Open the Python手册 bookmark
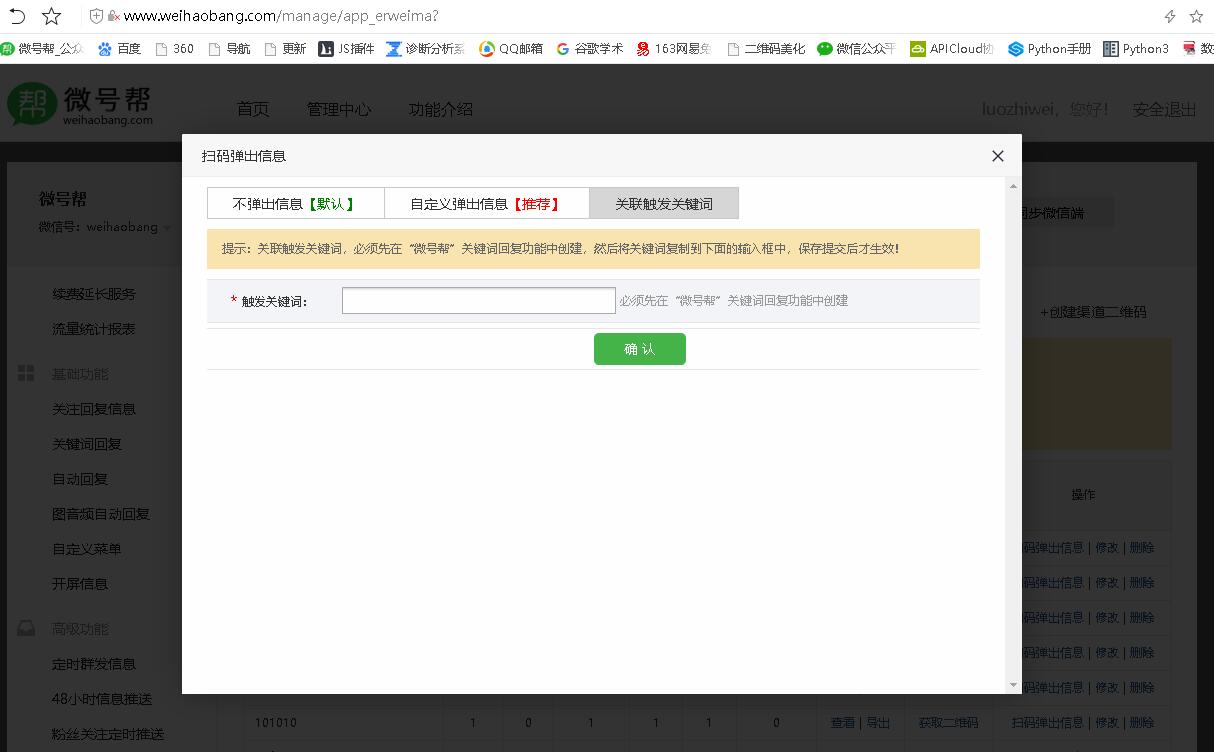 coord(1049,48)
